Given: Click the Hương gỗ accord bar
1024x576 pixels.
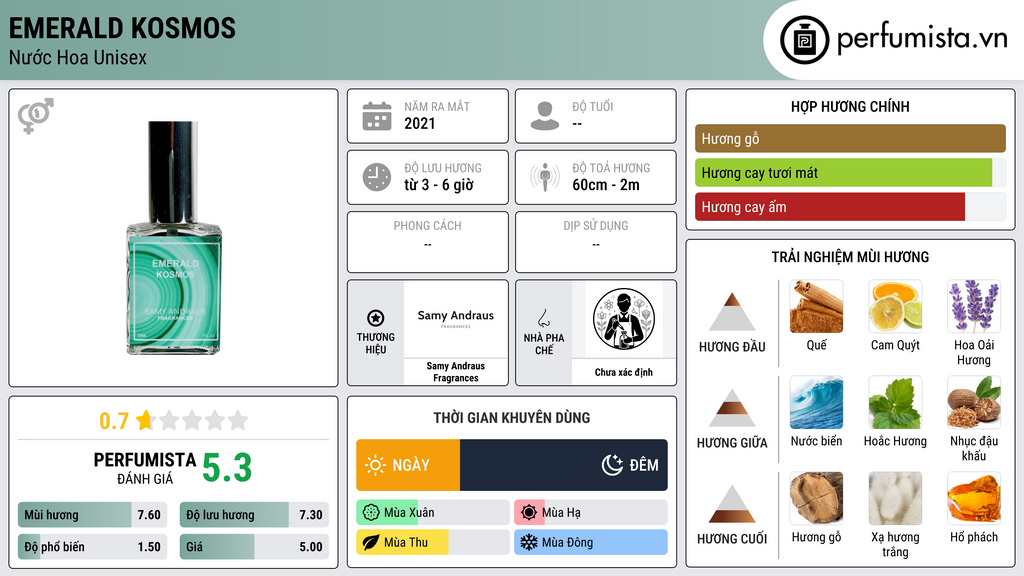Looking at the screenshot, I should pyautogui.click(x=850, y=138).
